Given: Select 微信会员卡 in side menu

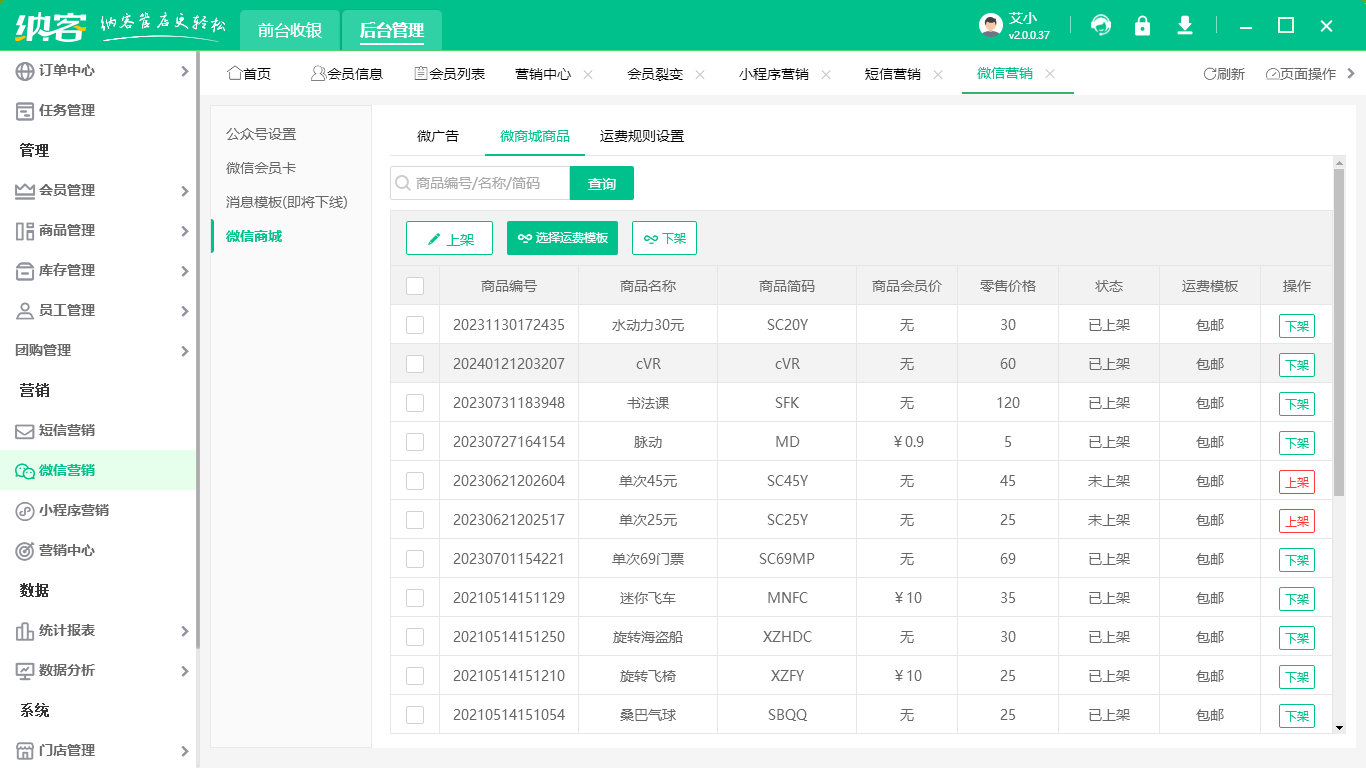Looking at the screenshot, I should pos(261,168).
